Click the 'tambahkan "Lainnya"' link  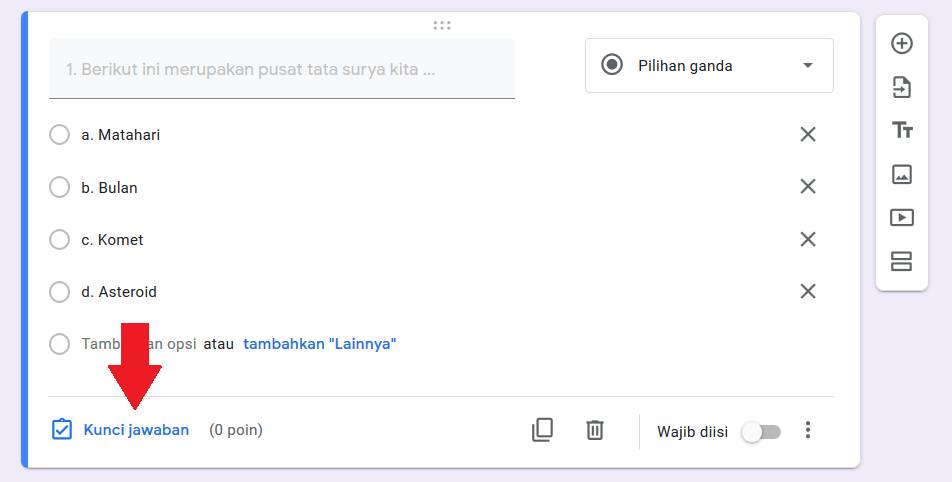320,344
